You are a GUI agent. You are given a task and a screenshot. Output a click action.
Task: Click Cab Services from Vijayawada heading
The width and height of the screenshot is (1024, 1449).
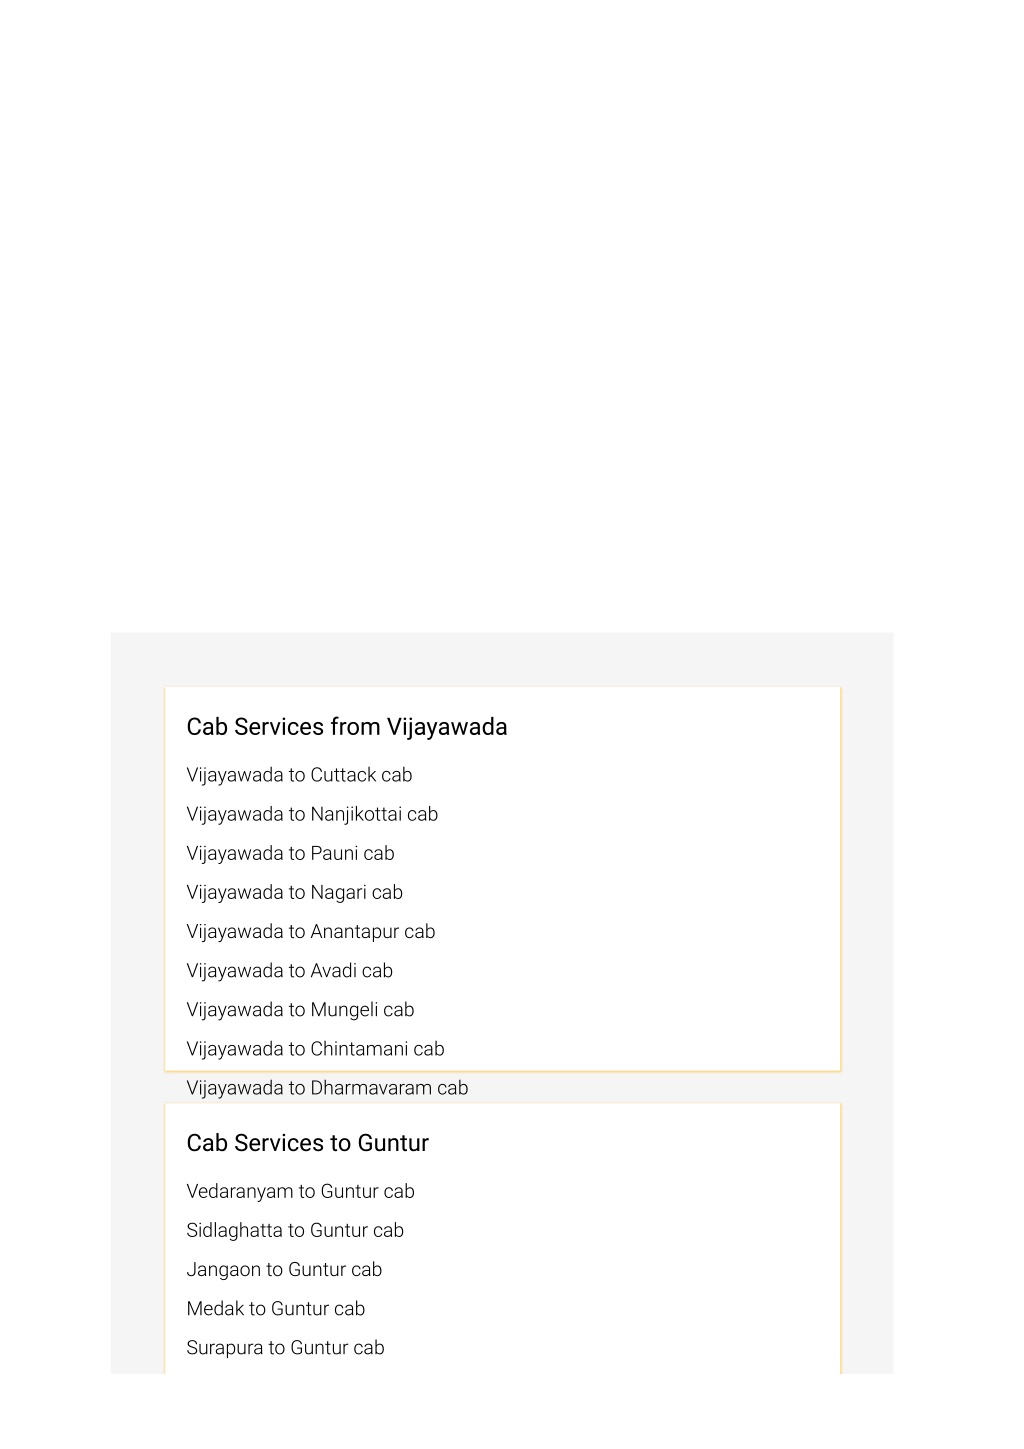[346, 727]
